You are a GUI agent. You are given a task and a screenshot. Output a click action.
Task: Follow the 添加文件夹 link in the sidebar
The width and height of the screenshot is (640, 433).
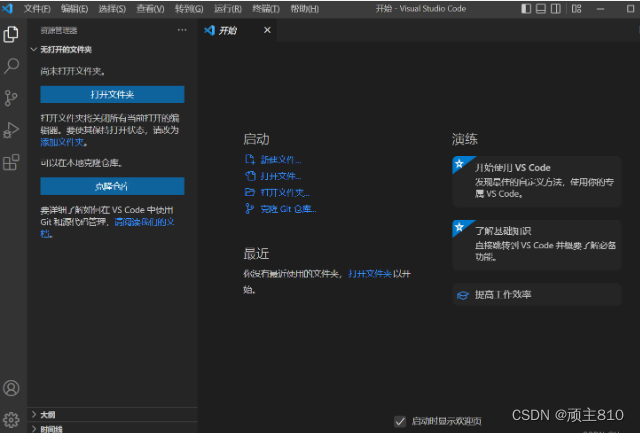(62, 142)
